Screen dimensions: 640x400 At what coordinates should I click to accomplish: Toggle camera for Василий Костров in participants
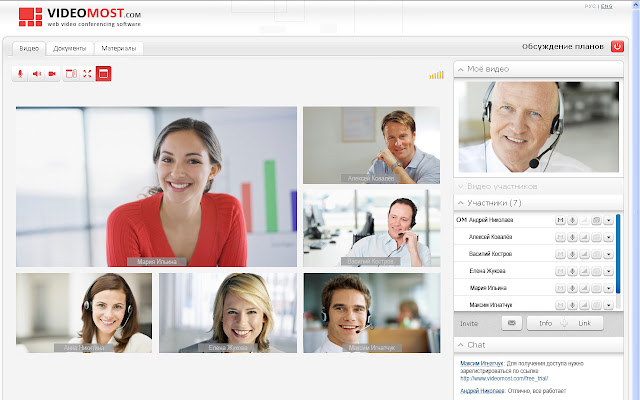coord(596,254)
